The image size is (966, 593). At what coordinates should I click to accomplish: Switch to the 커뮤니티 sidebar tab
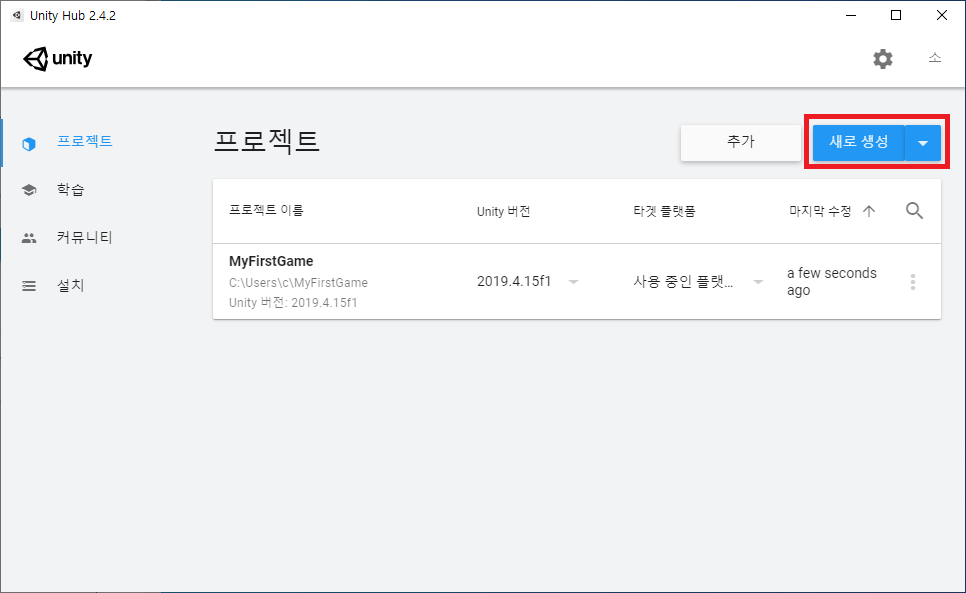coord(84,237)
